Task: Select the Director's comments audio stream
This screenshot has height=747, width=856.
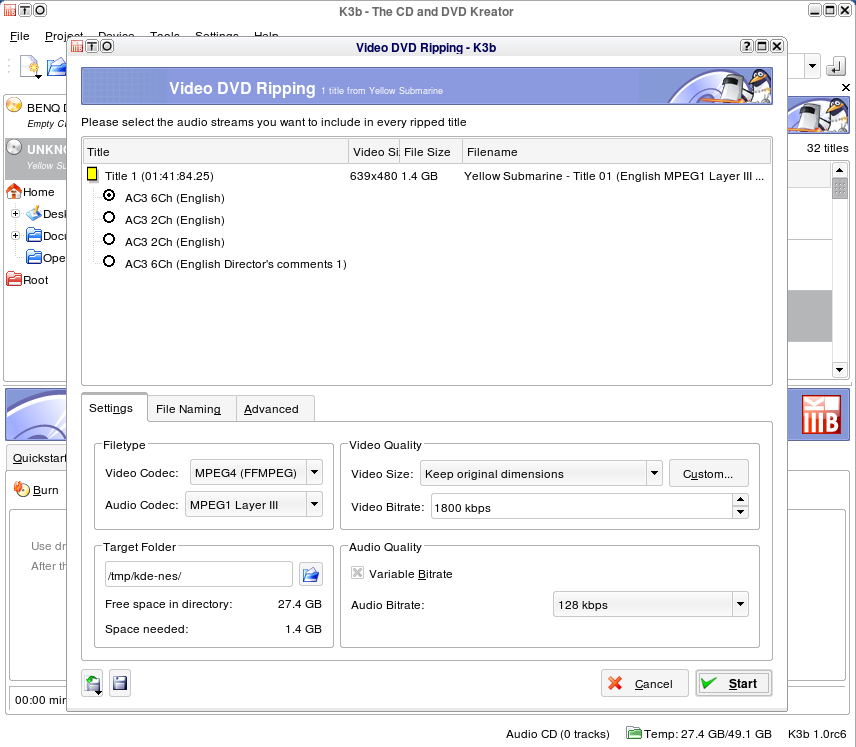Action: 109,261
